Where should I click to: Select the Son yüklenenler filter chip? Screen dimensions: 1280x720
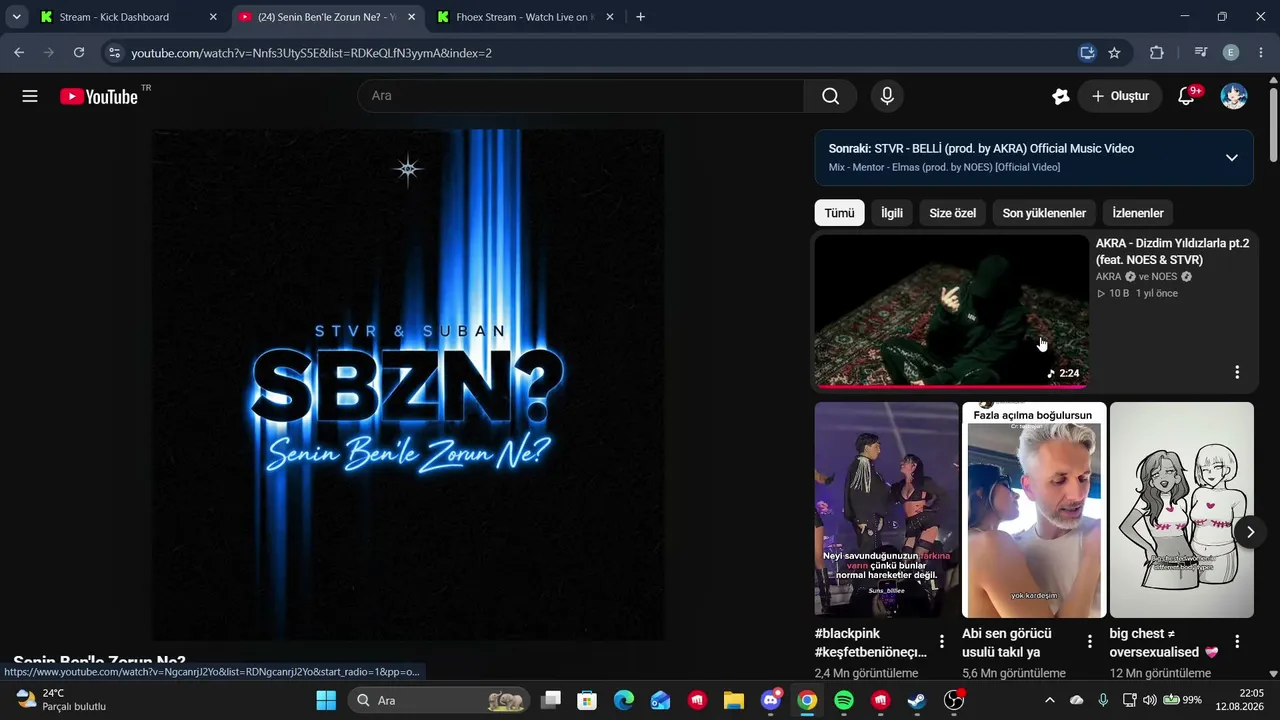(x=1044, y=213)
